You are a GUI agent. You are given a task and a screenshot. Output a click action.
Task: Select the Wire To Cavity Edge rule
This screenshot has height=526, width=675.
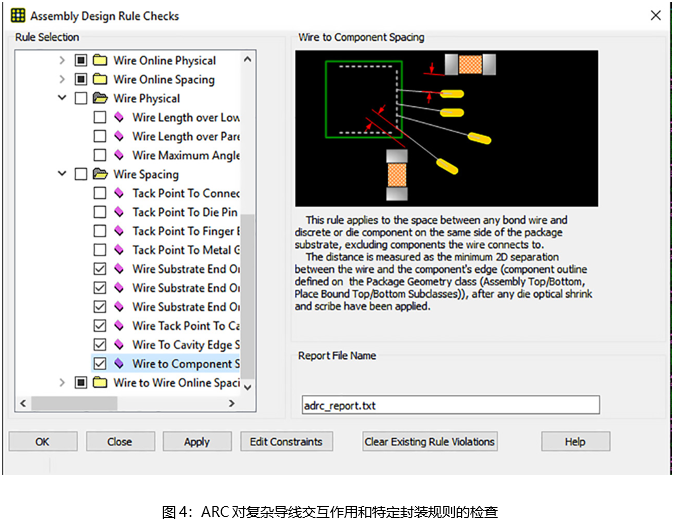pos(186,345)
